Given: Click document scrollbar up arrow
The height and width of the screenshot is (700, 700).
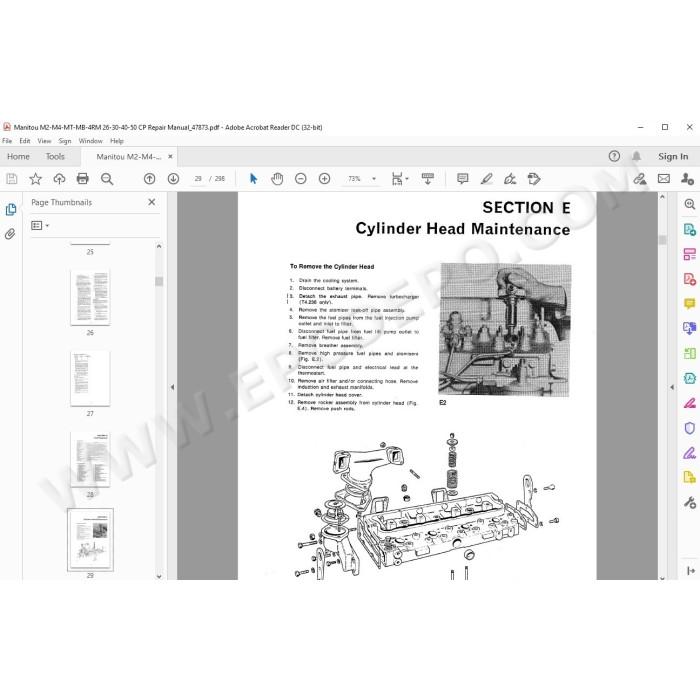Looking at the screenshot, I should pyautogui.click(x=662, y=197).
